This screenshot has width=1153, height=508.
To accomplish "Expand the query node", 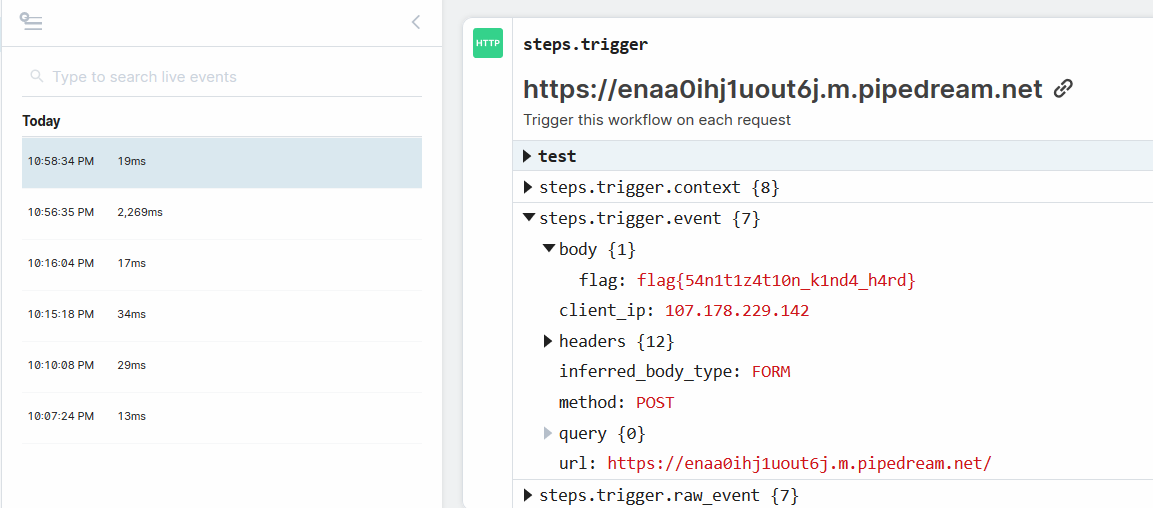I will point(547,434).
